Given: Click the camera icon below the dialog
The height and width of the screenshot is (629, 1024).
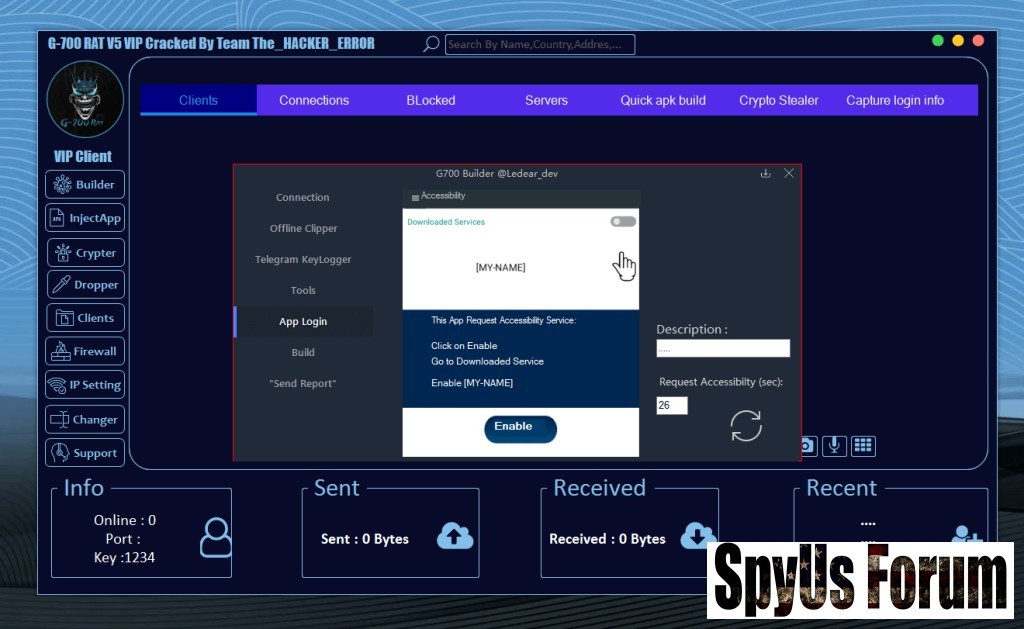Looking at the screenshot, I should (x=807, y=446).
